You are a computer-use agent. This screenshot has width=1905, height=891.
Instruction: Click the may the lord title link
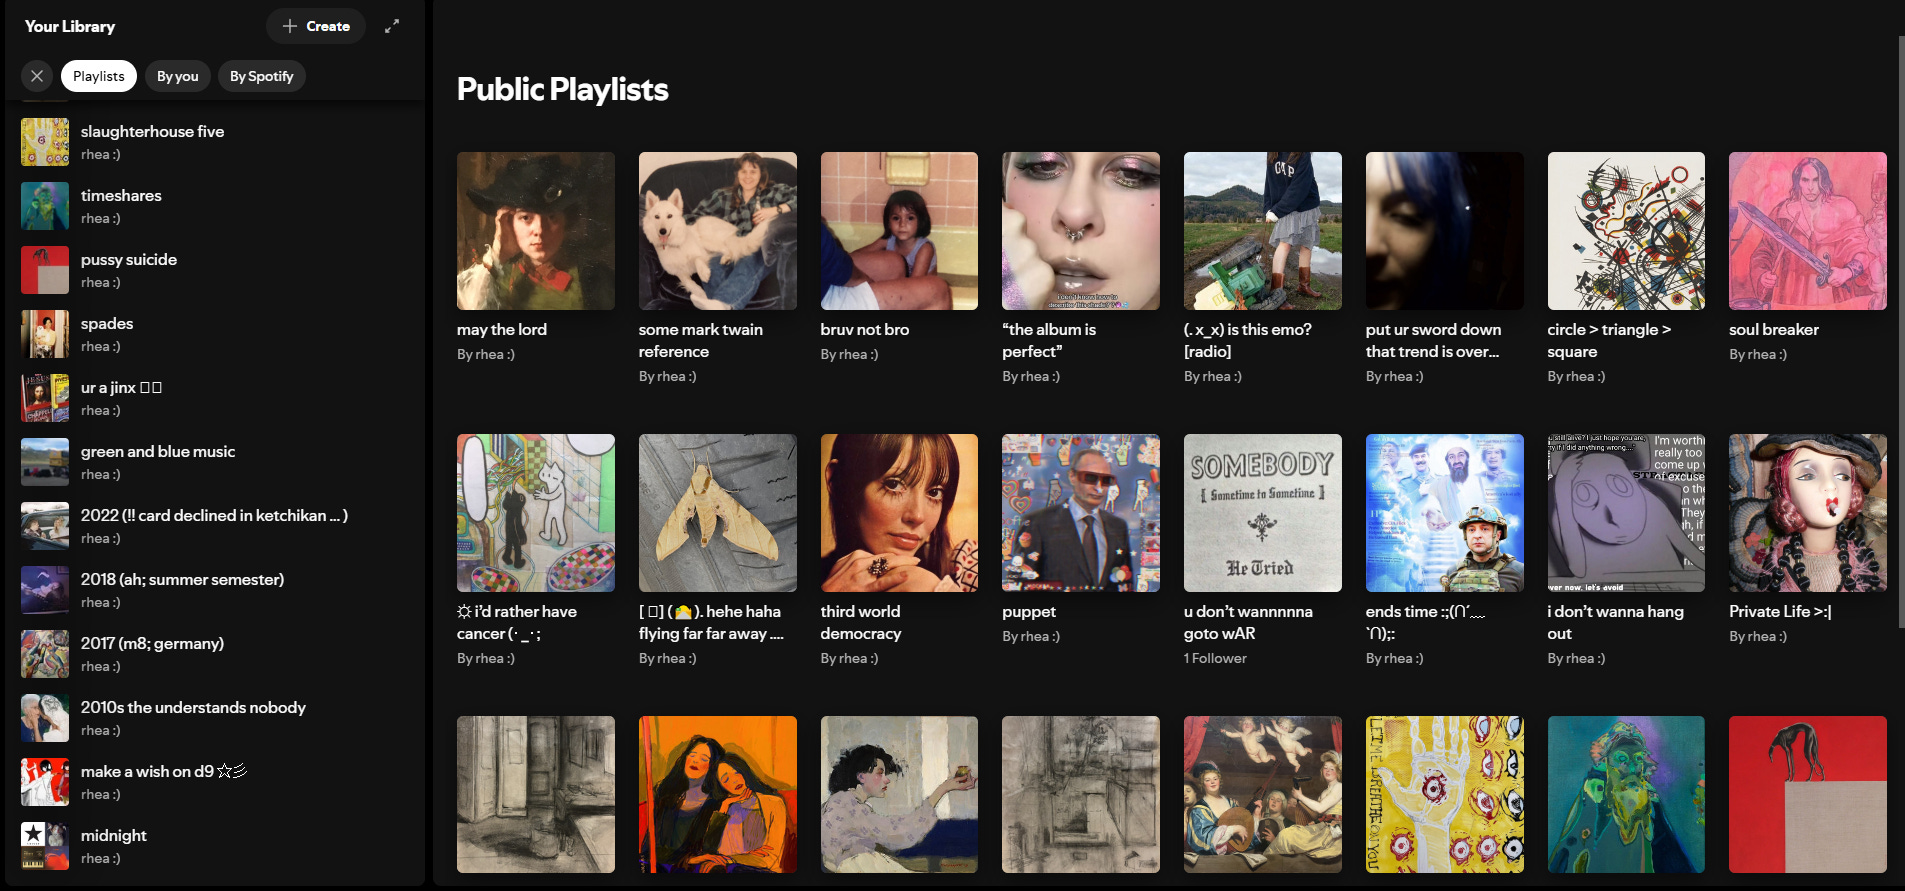pyautogui.click(x=502, y=329)
